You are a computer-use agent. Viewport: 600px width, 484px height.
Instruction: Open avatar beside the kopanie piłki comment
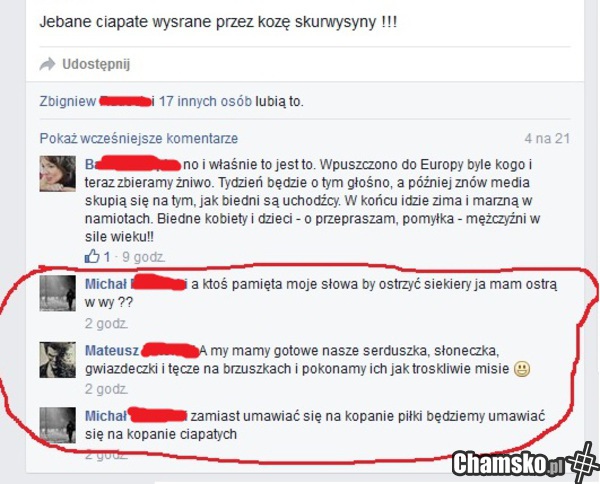click(58, 425)
